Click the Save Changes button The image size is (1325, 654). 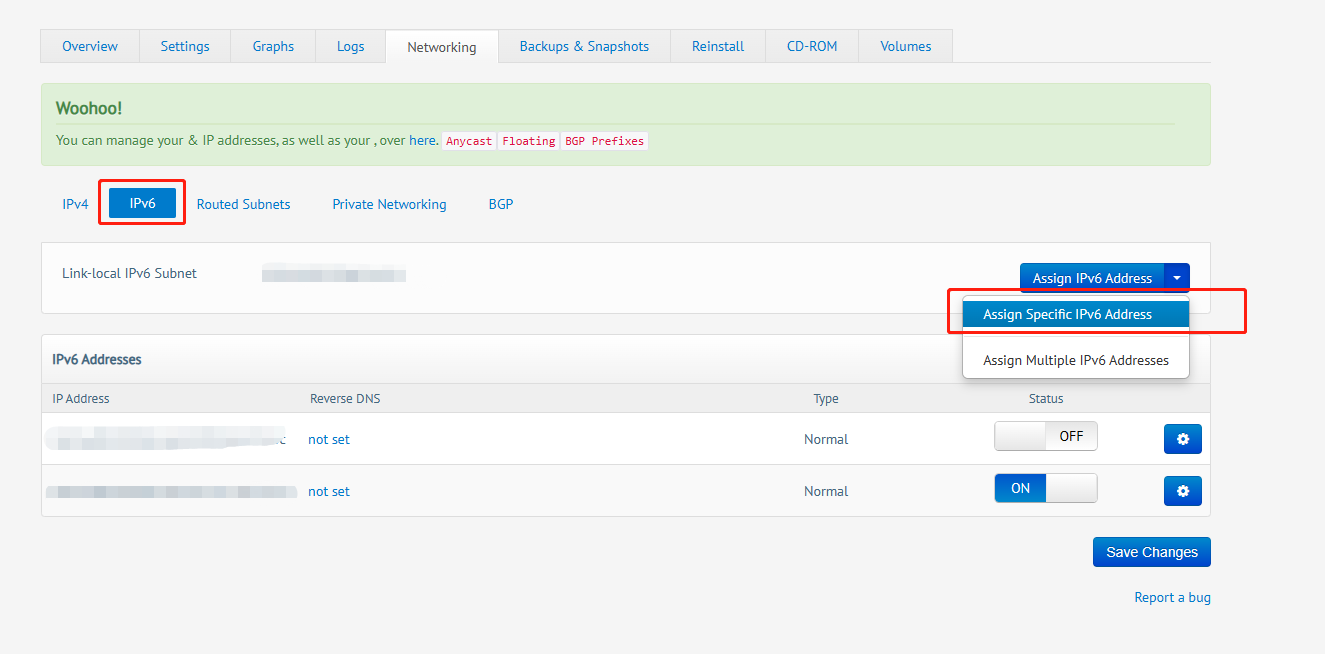(x=1151, y=552)
